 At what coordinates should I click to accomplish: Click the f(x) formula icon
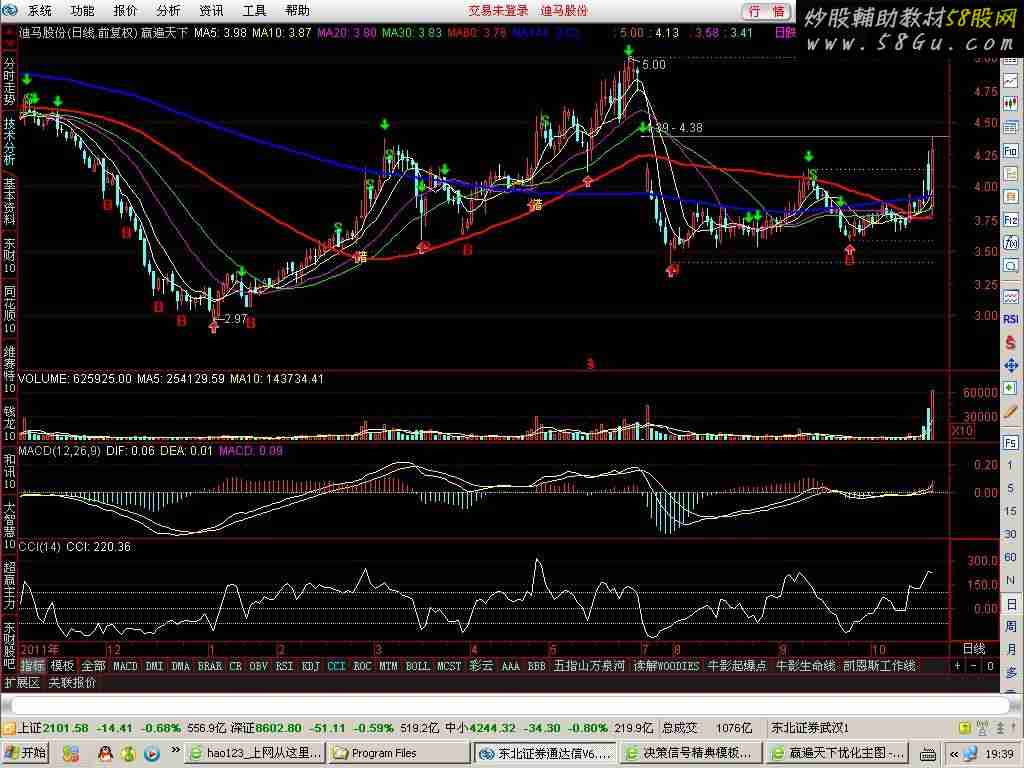coord(1010,243)
